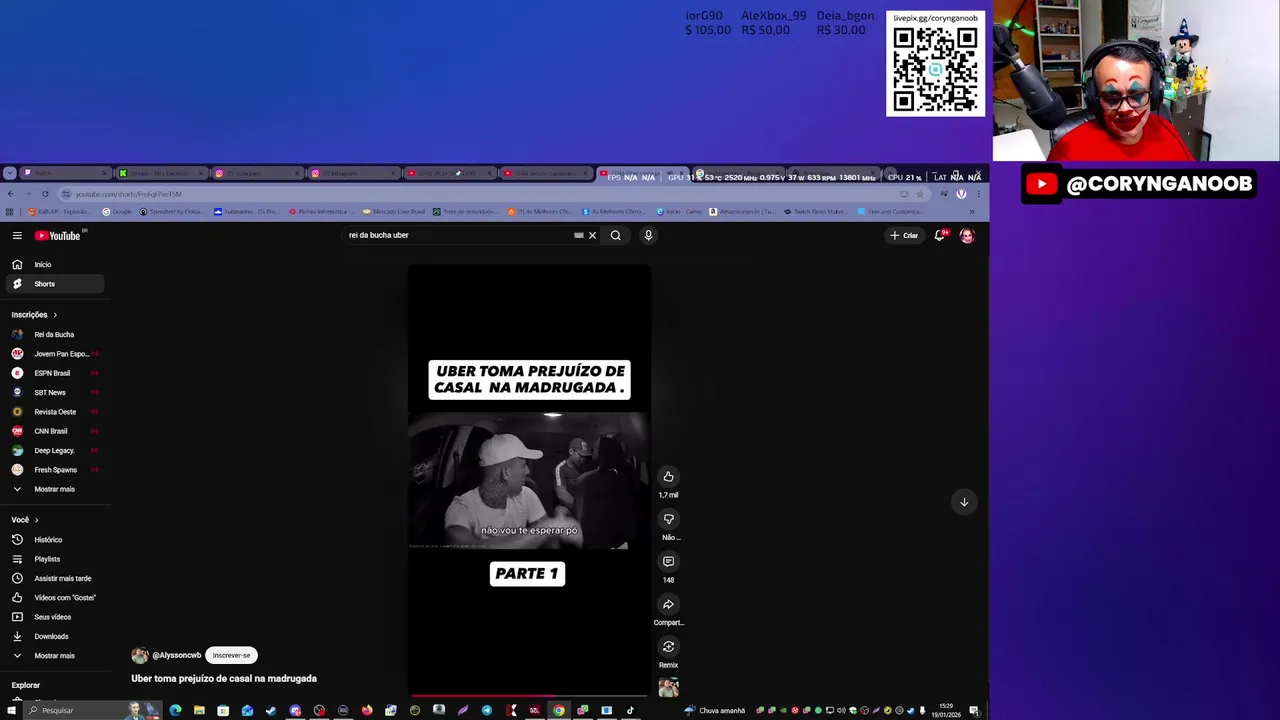
Task: Open Fresh Spawns channel
Action: (x=54, y=470)
